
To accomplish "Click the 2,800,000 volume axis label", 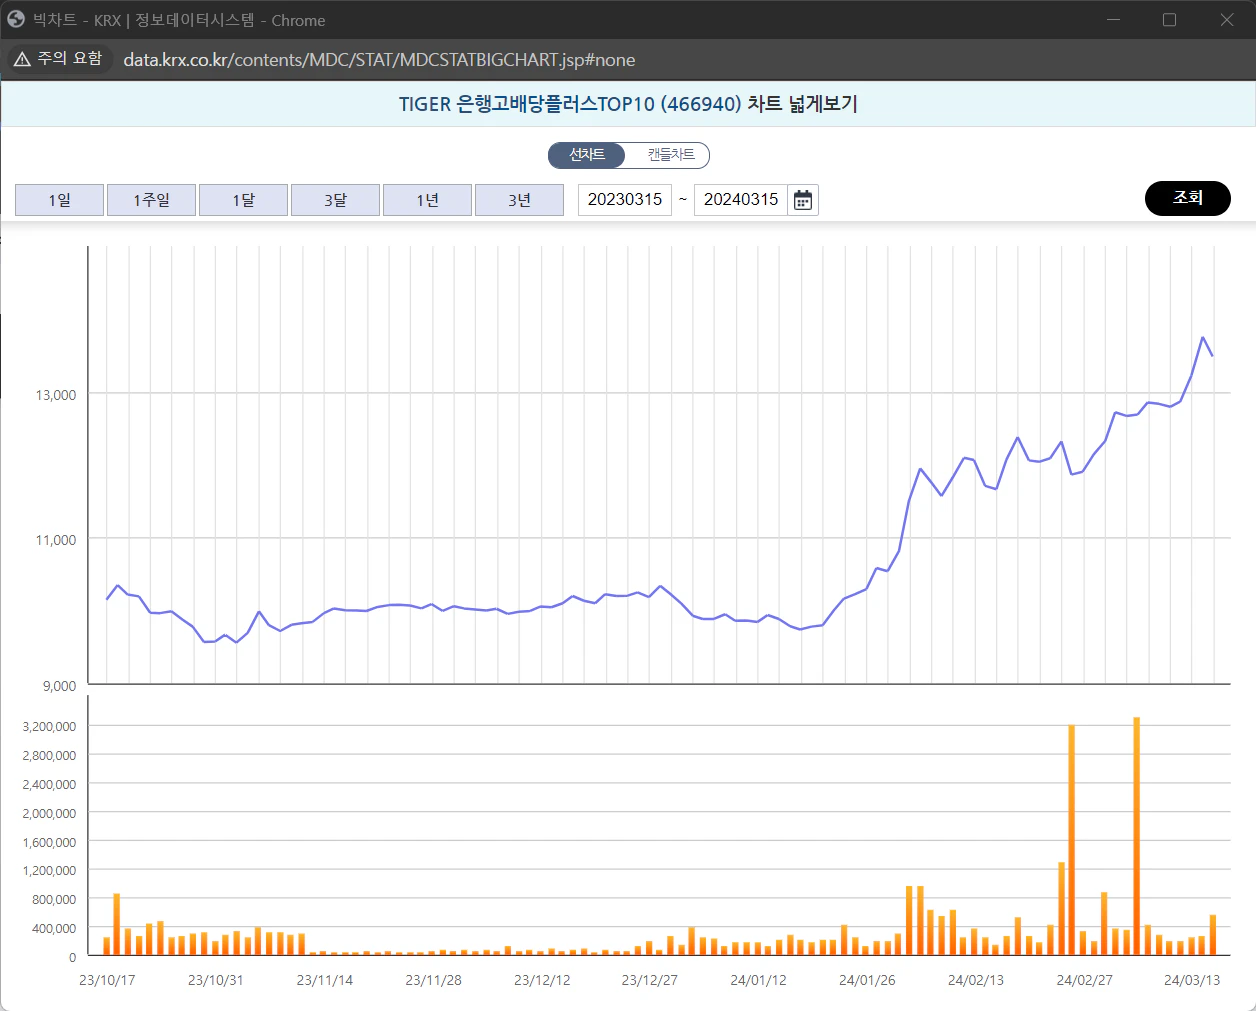I will click(x=49, y=756).
